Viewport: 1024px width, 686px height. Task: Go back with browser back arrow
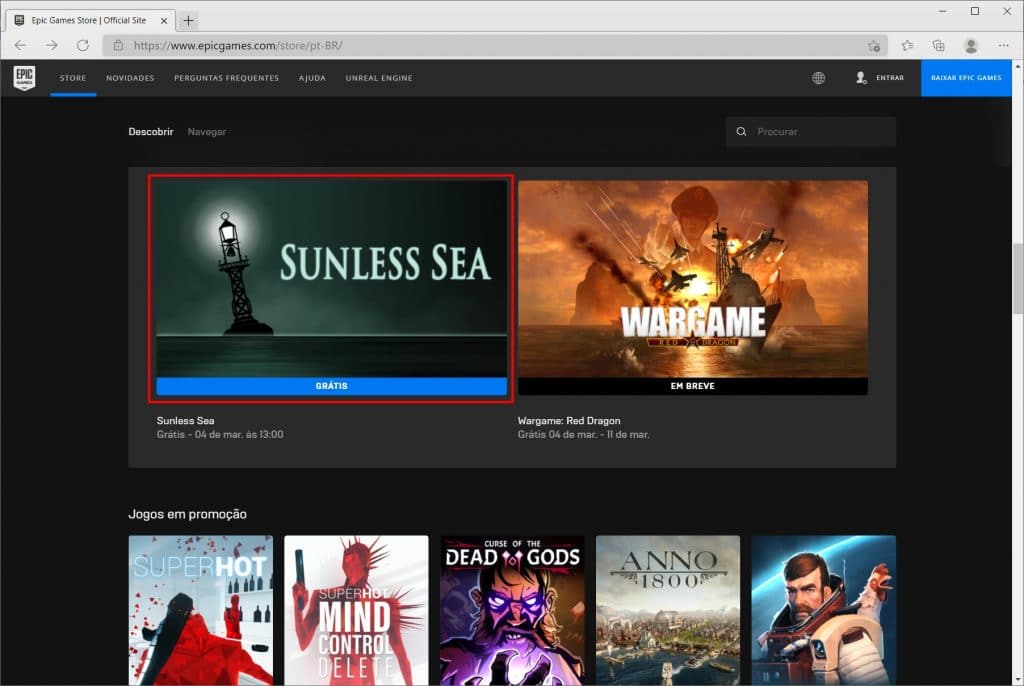point(20,45)
